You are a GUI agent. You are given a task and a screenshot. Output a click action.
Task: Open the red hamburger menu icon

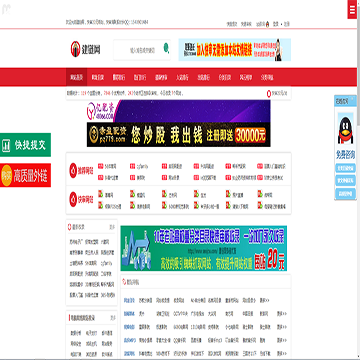click(352, 9)
